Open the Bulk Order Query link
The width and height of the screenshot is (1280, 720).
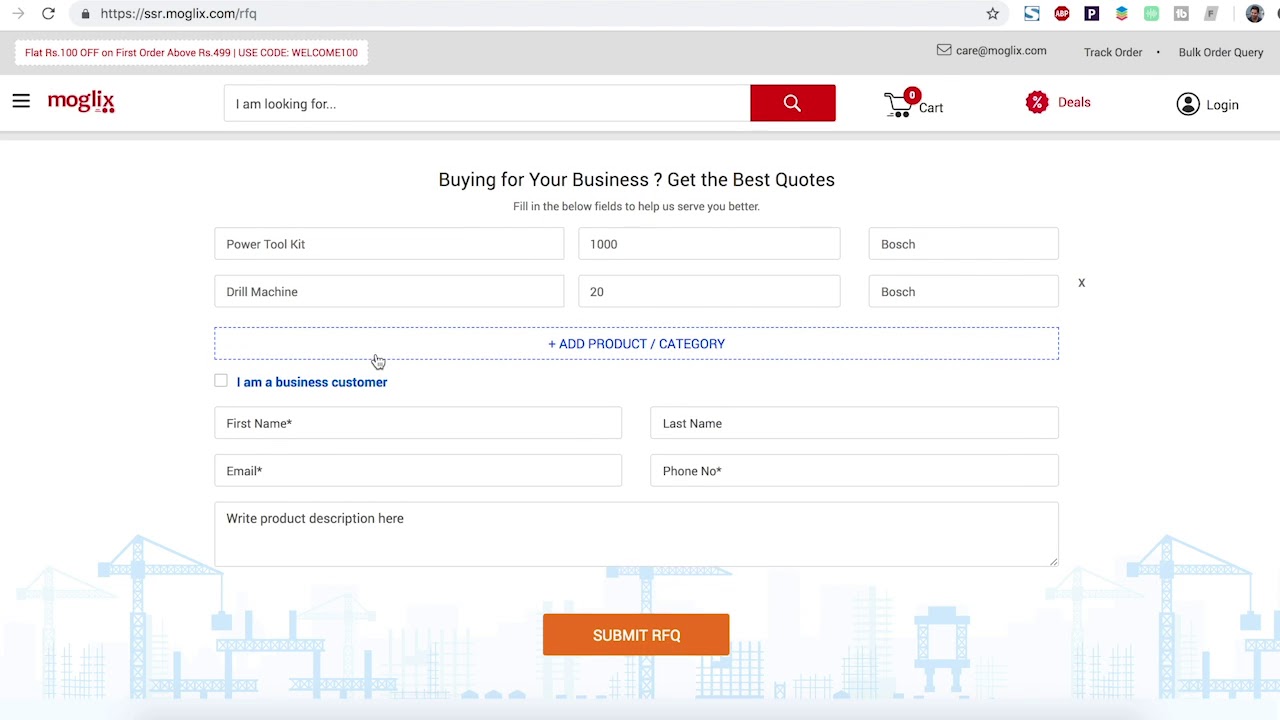click(x=1221, y=52)
